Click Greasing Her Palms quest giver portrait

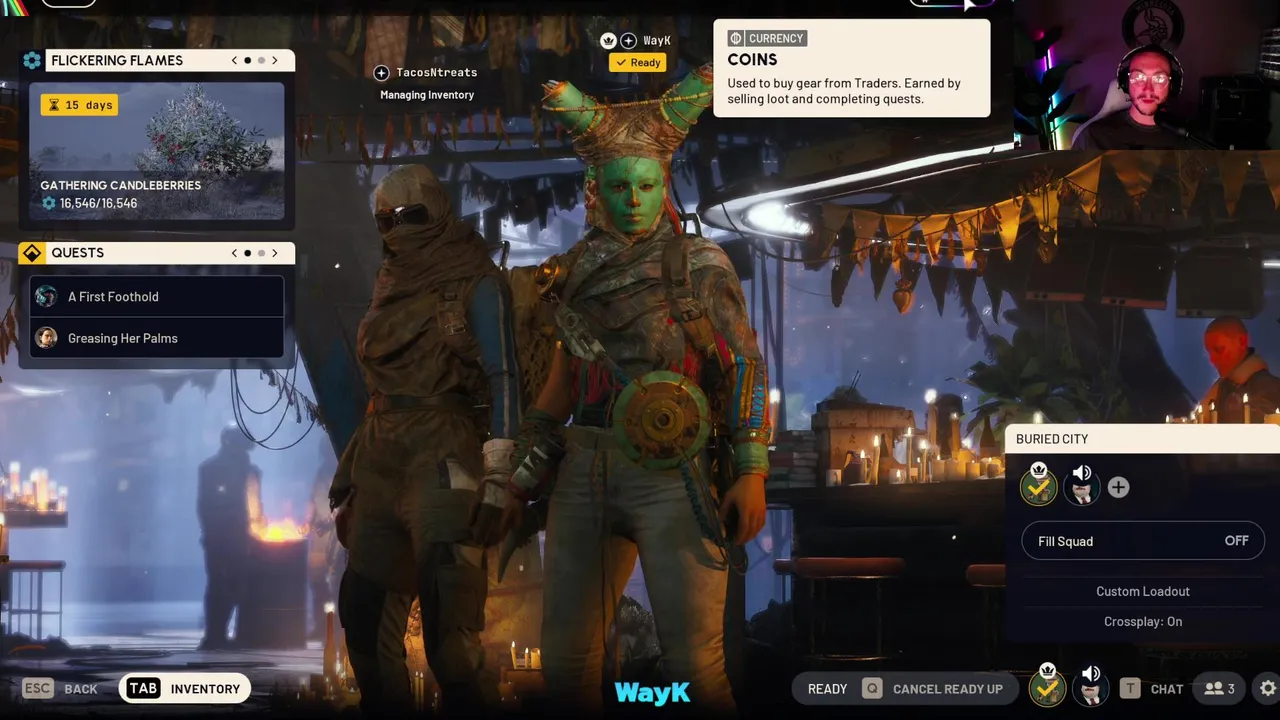46,338
